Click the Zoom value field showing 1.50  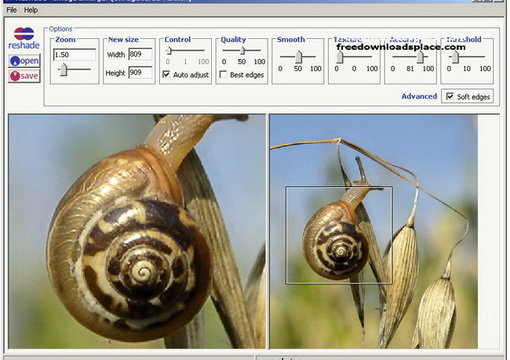click(74, 55)
